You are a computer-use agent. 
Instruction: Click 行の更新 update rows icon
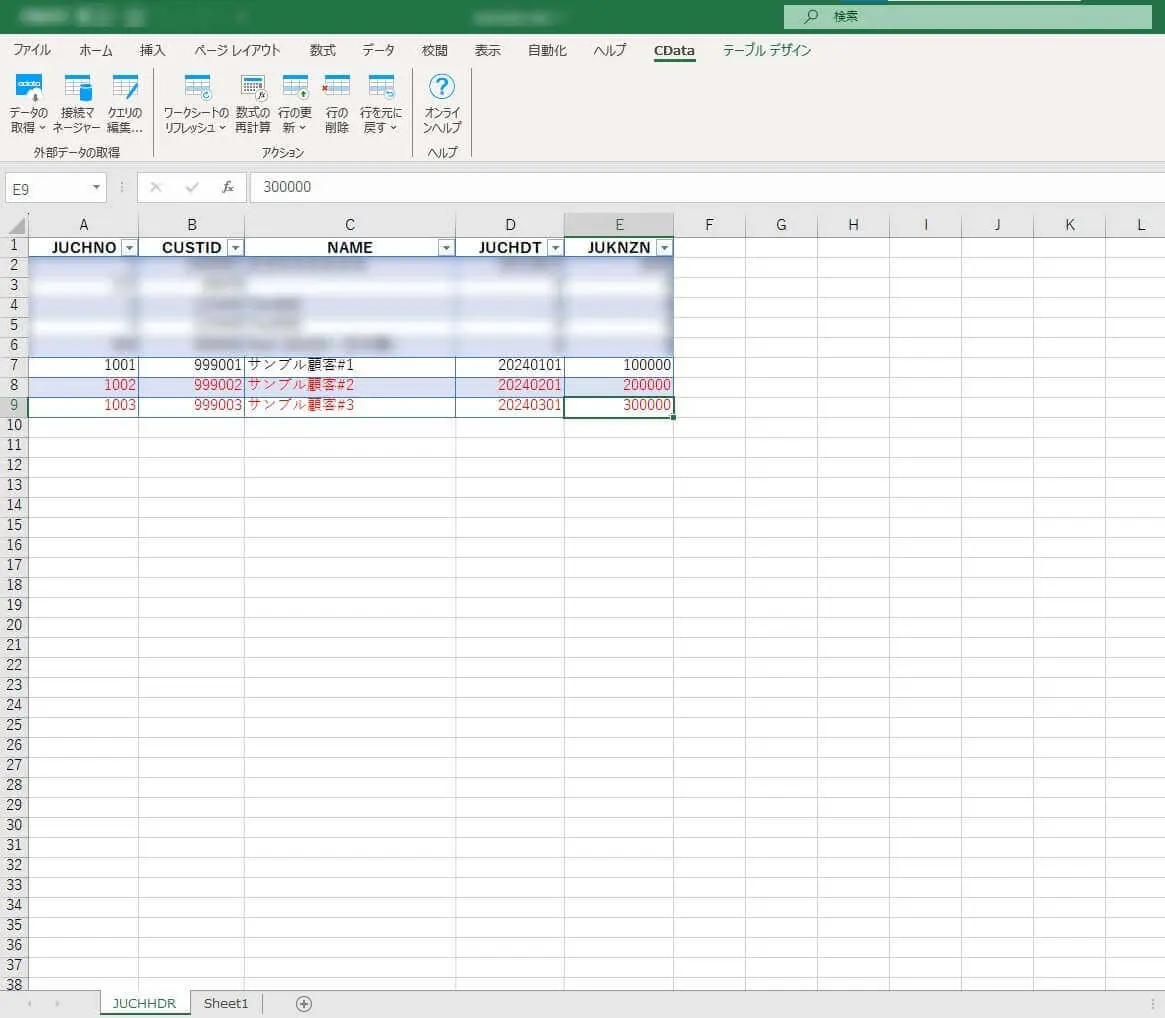[x=295, y=103]
